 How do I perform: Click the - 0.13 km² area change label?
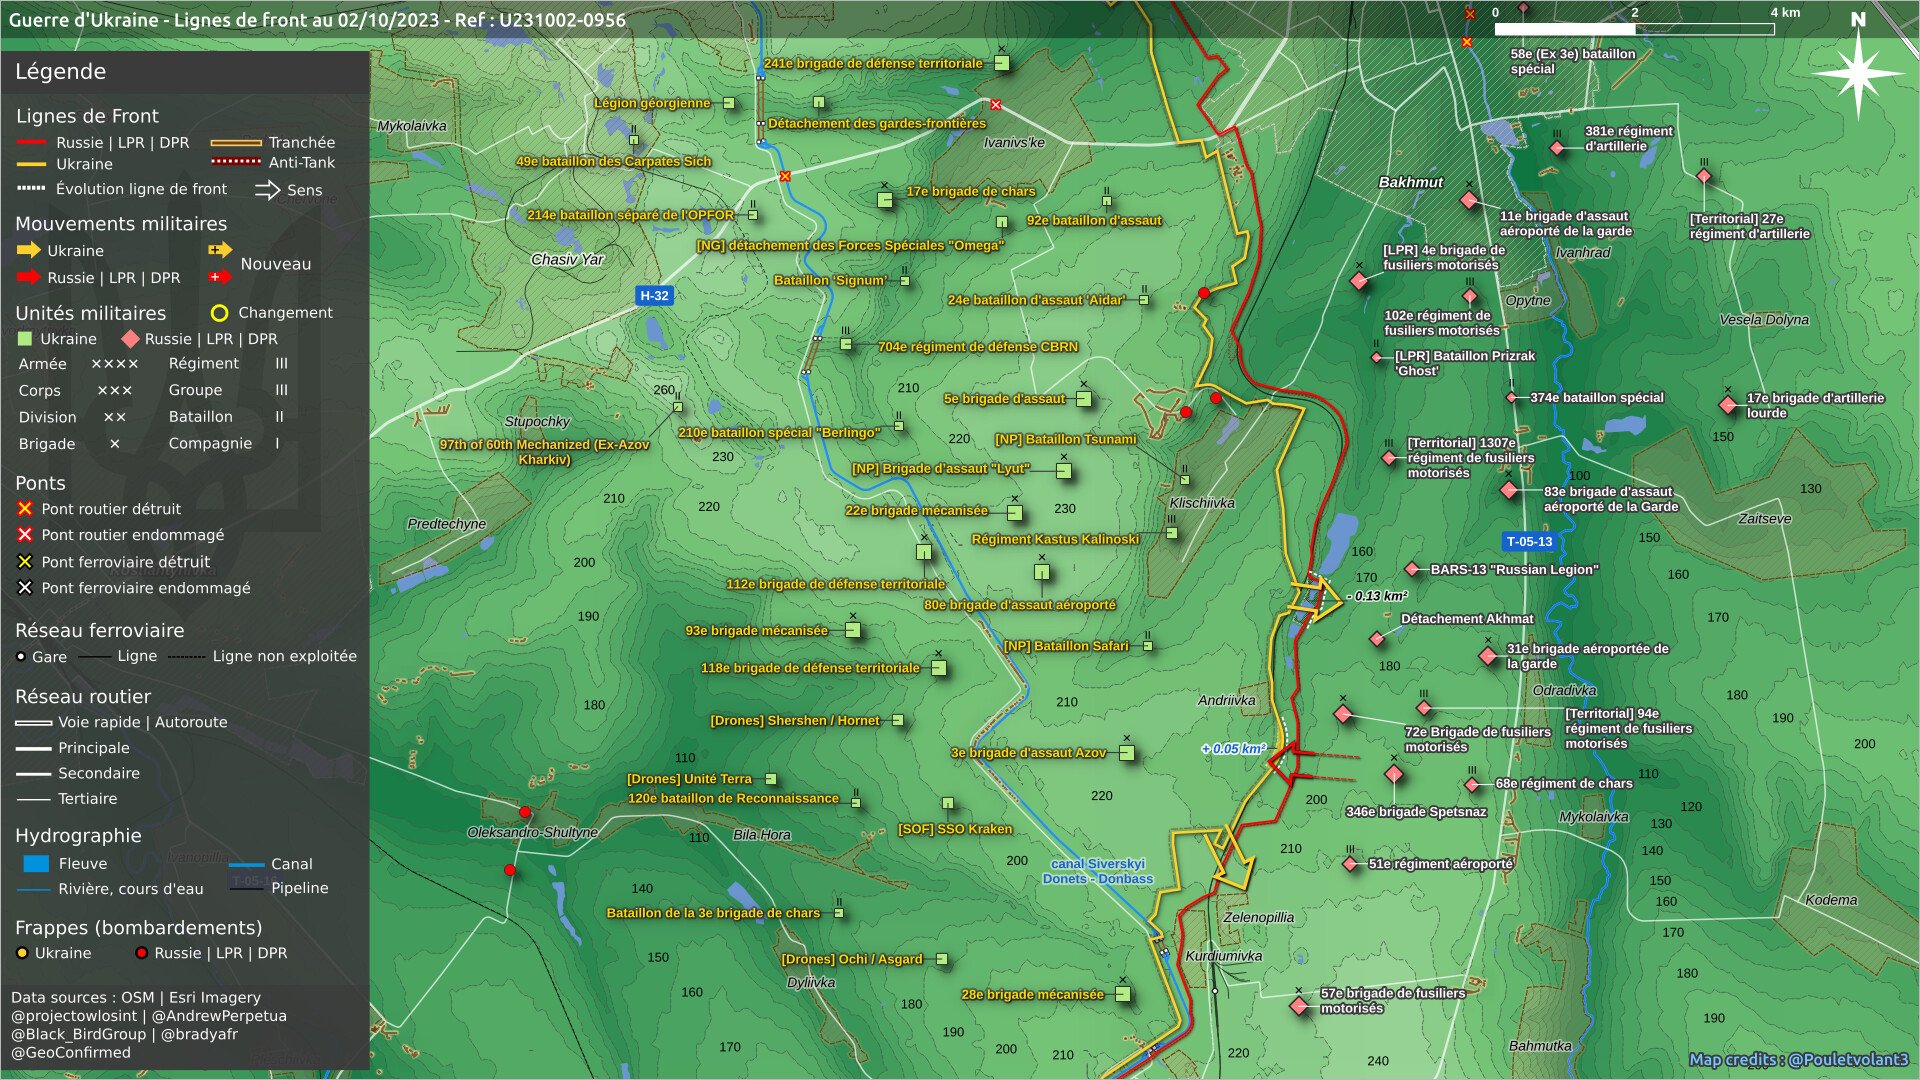pos(1377,596)
